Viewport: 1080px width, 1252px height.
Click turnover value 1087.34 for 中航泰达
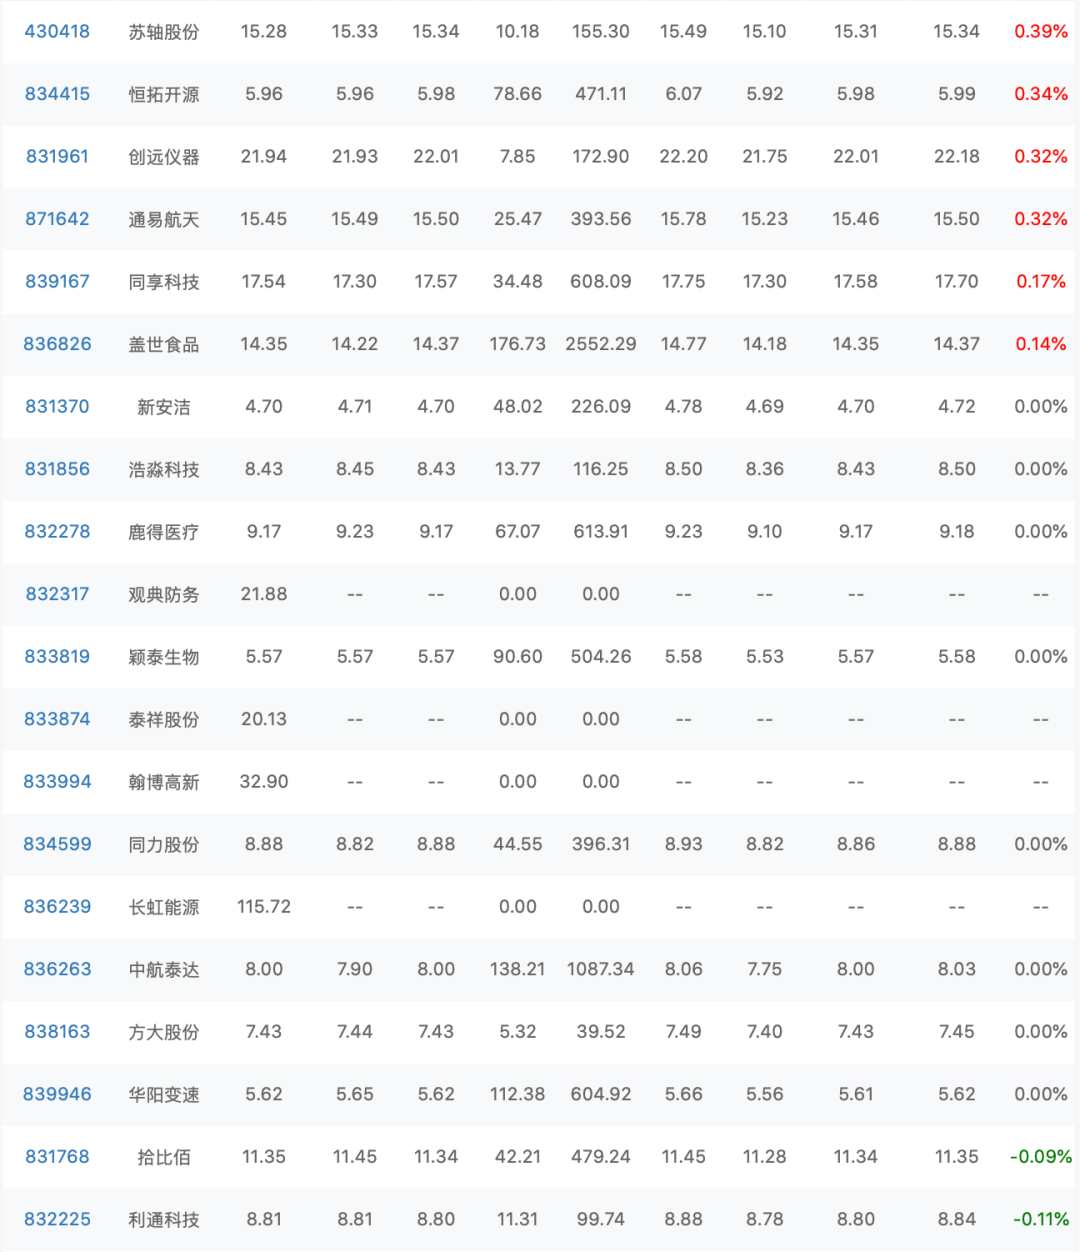click(x=601, y=969)
